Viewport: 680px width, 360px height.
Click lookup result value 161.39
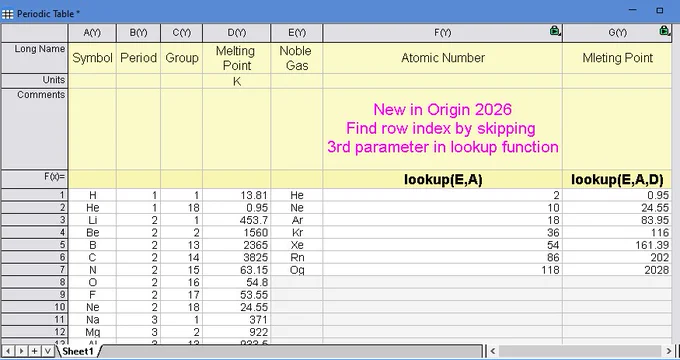click(617, 245)
